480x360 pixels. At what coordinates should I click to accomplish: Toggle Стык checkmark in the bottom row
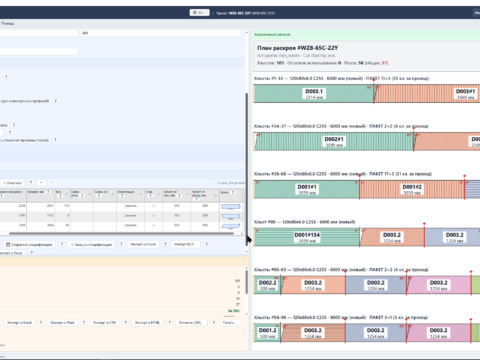pyautogui.click(x=154, y=225)
